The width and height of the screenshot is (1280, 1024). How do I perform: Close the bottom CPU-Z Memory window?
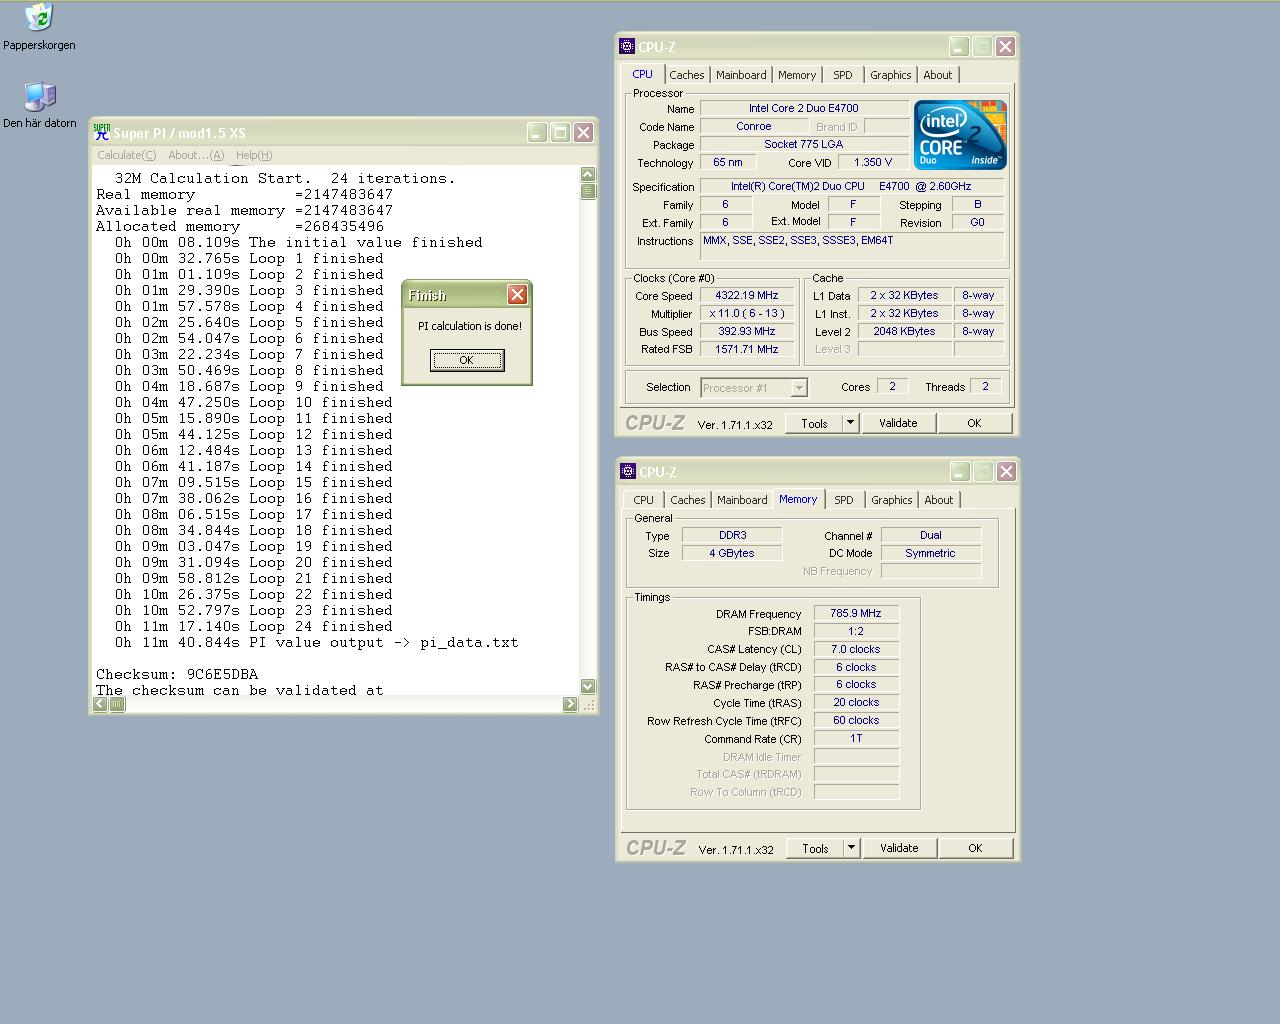tap(1007, 471)
